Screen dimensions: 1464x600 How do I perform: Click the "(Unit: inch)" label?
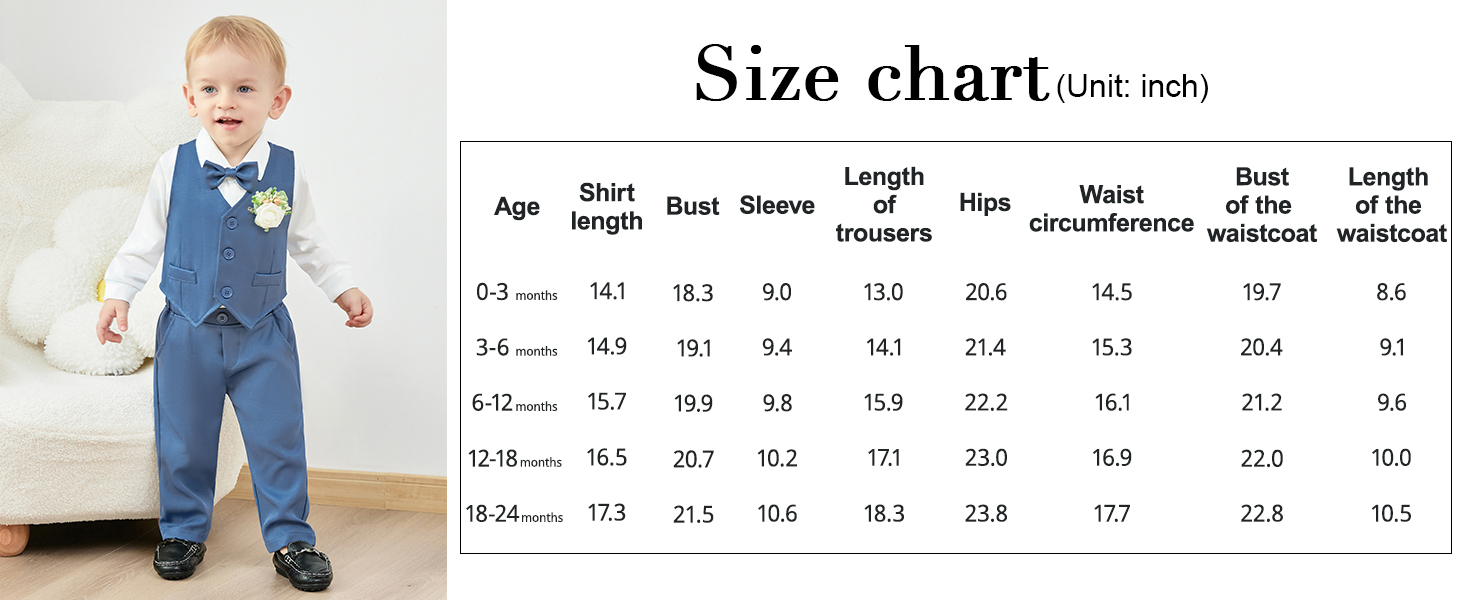pyautogui.click(x=1132, y=87)
